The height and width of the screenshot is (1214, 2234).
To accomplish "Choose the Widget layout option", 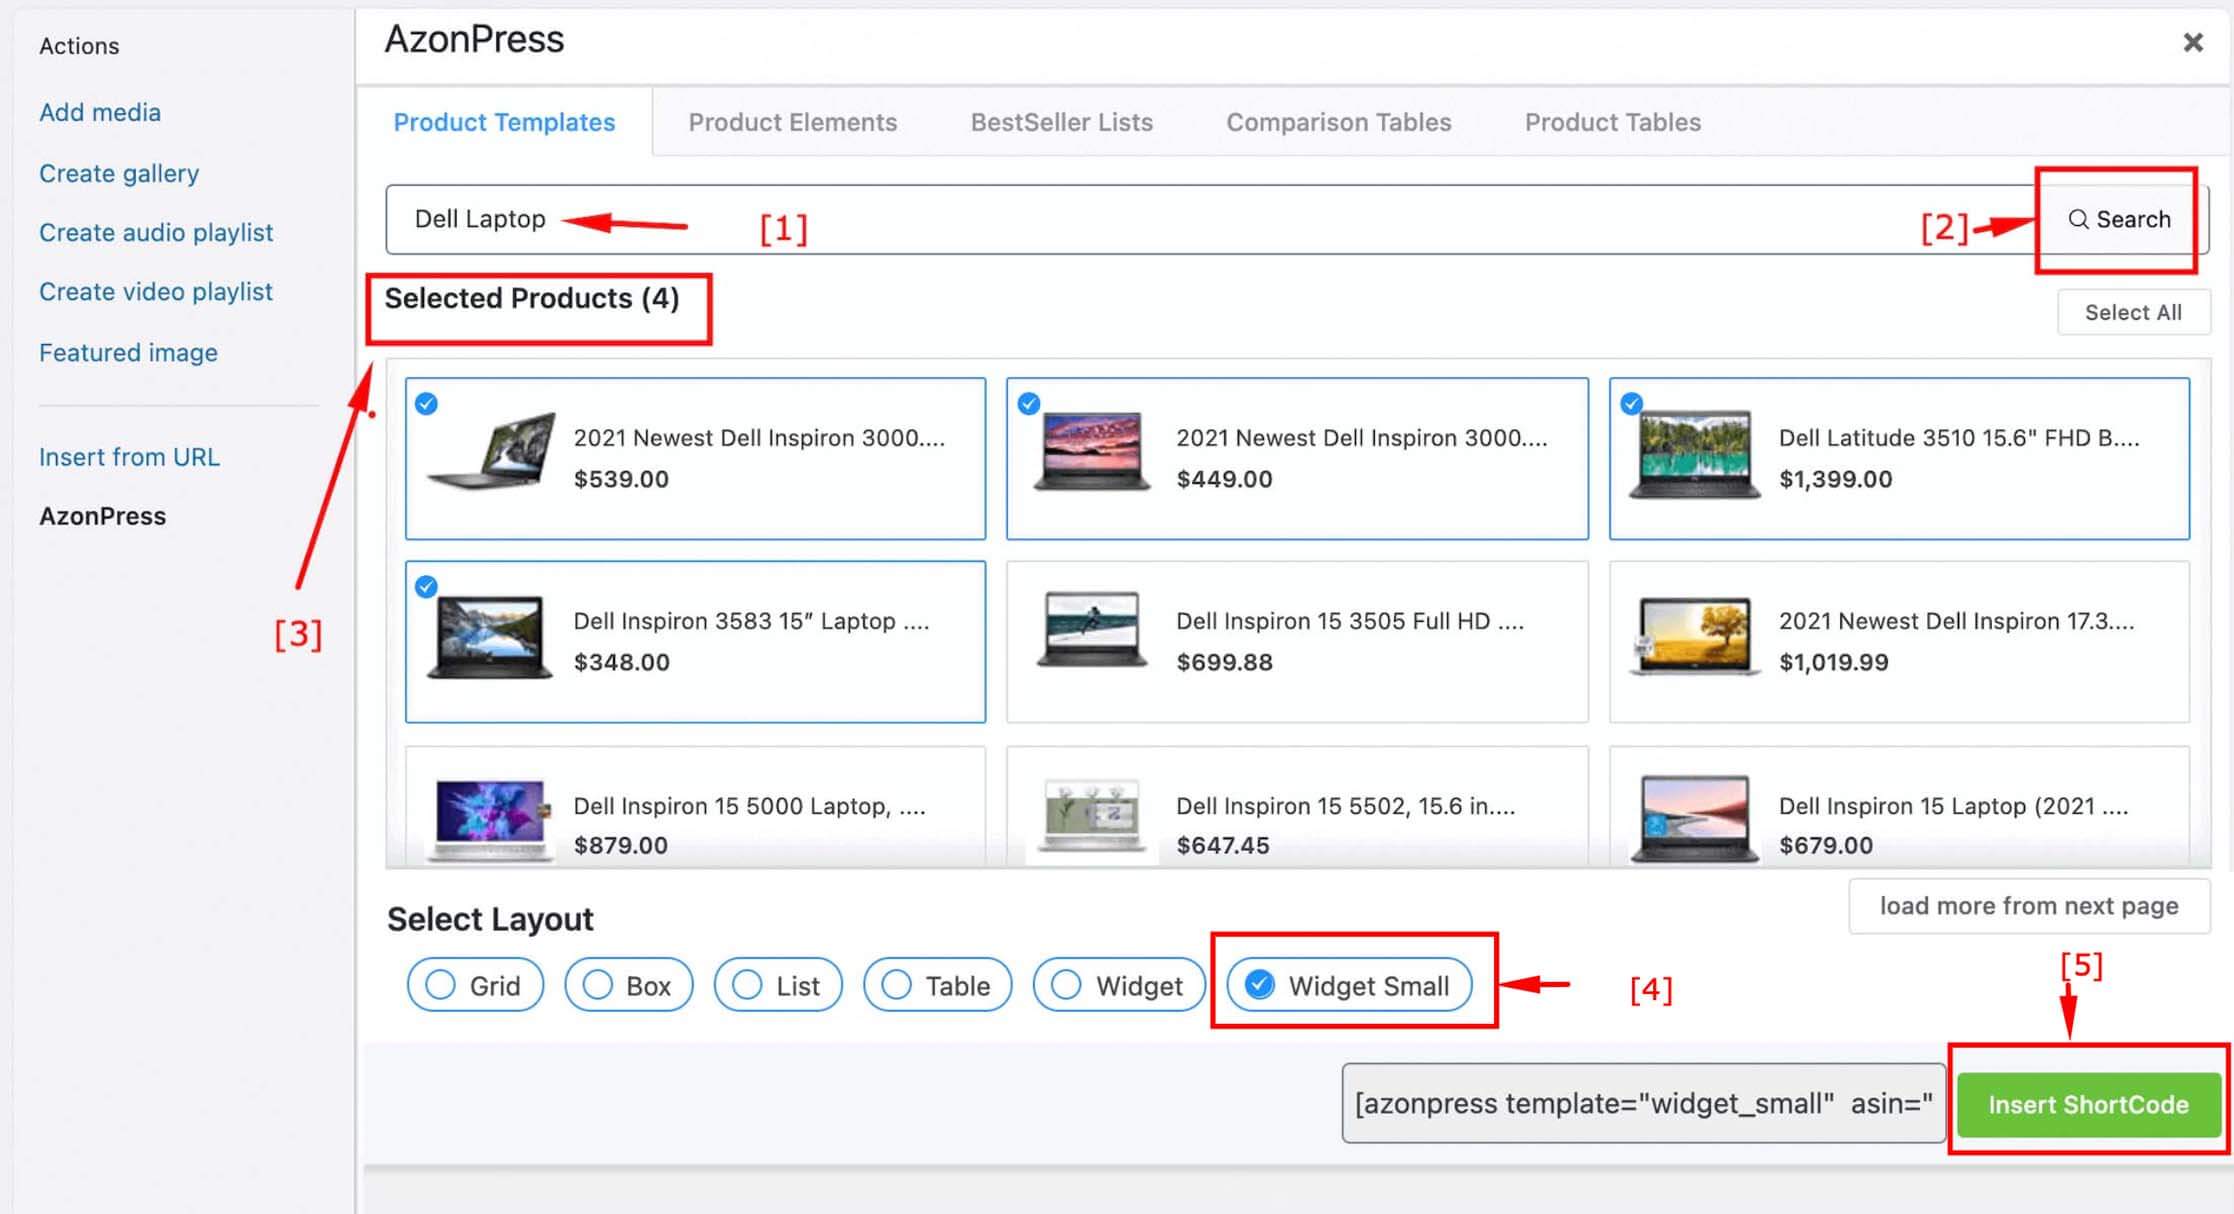I will click(1119, 985).
